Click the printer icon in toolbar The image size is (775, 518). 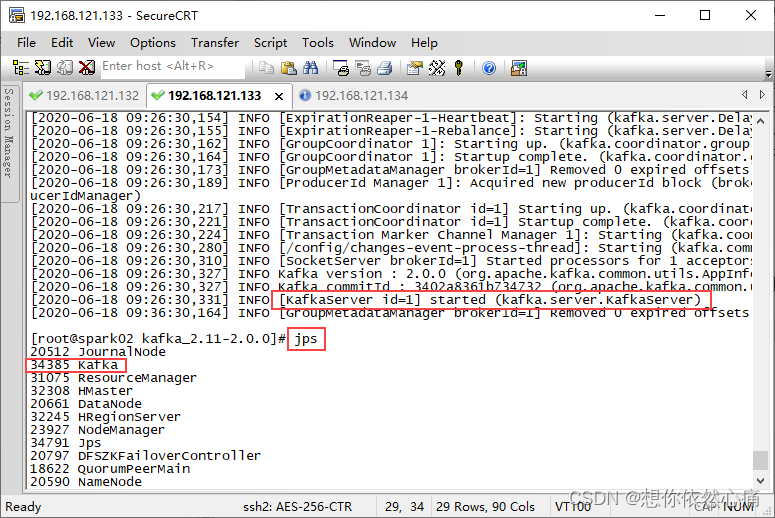(x=385, y=68)
